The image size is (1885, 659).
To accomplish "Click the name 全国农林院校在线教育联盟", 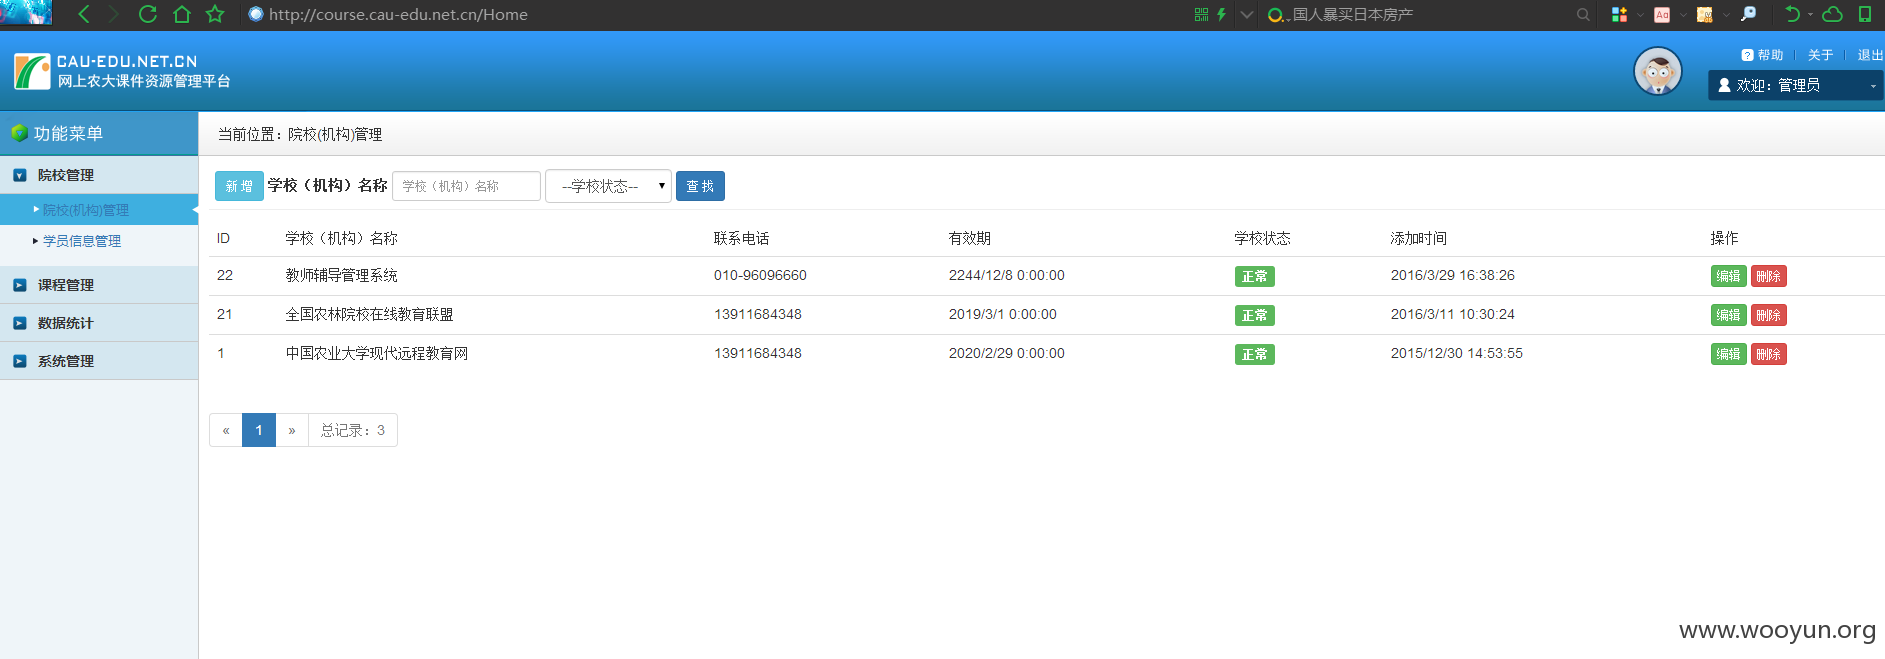I will (x=369, y=314).
